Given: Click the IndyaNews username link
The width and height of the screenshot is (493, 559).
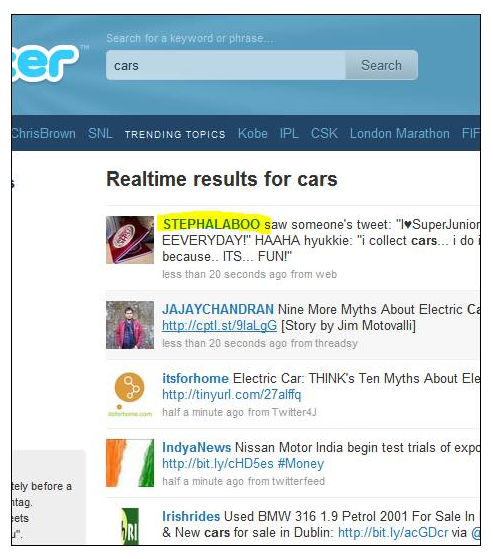Looking at the screenshot, I should click(x=197, y=447).
